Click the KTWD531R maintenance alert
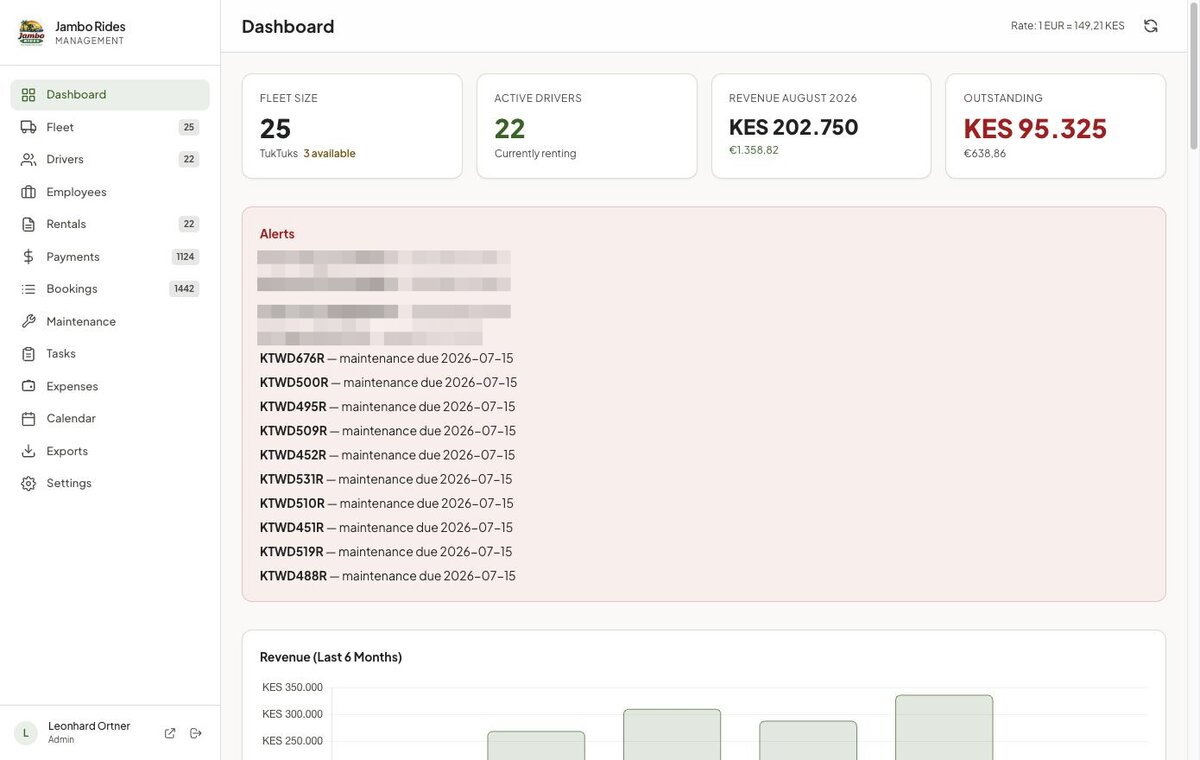 386,479
